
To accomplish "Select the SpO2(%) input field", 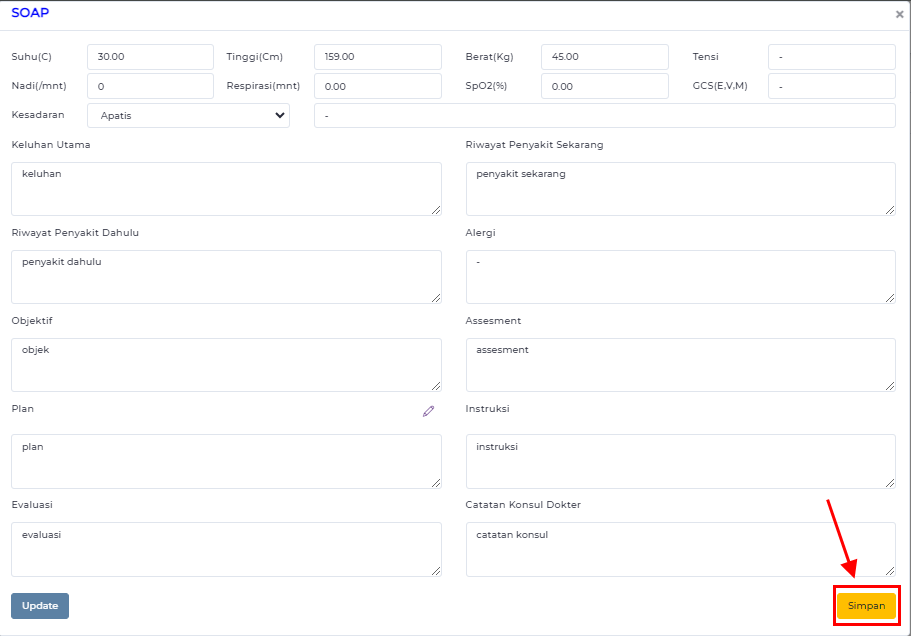I will (x=604, y=86).
